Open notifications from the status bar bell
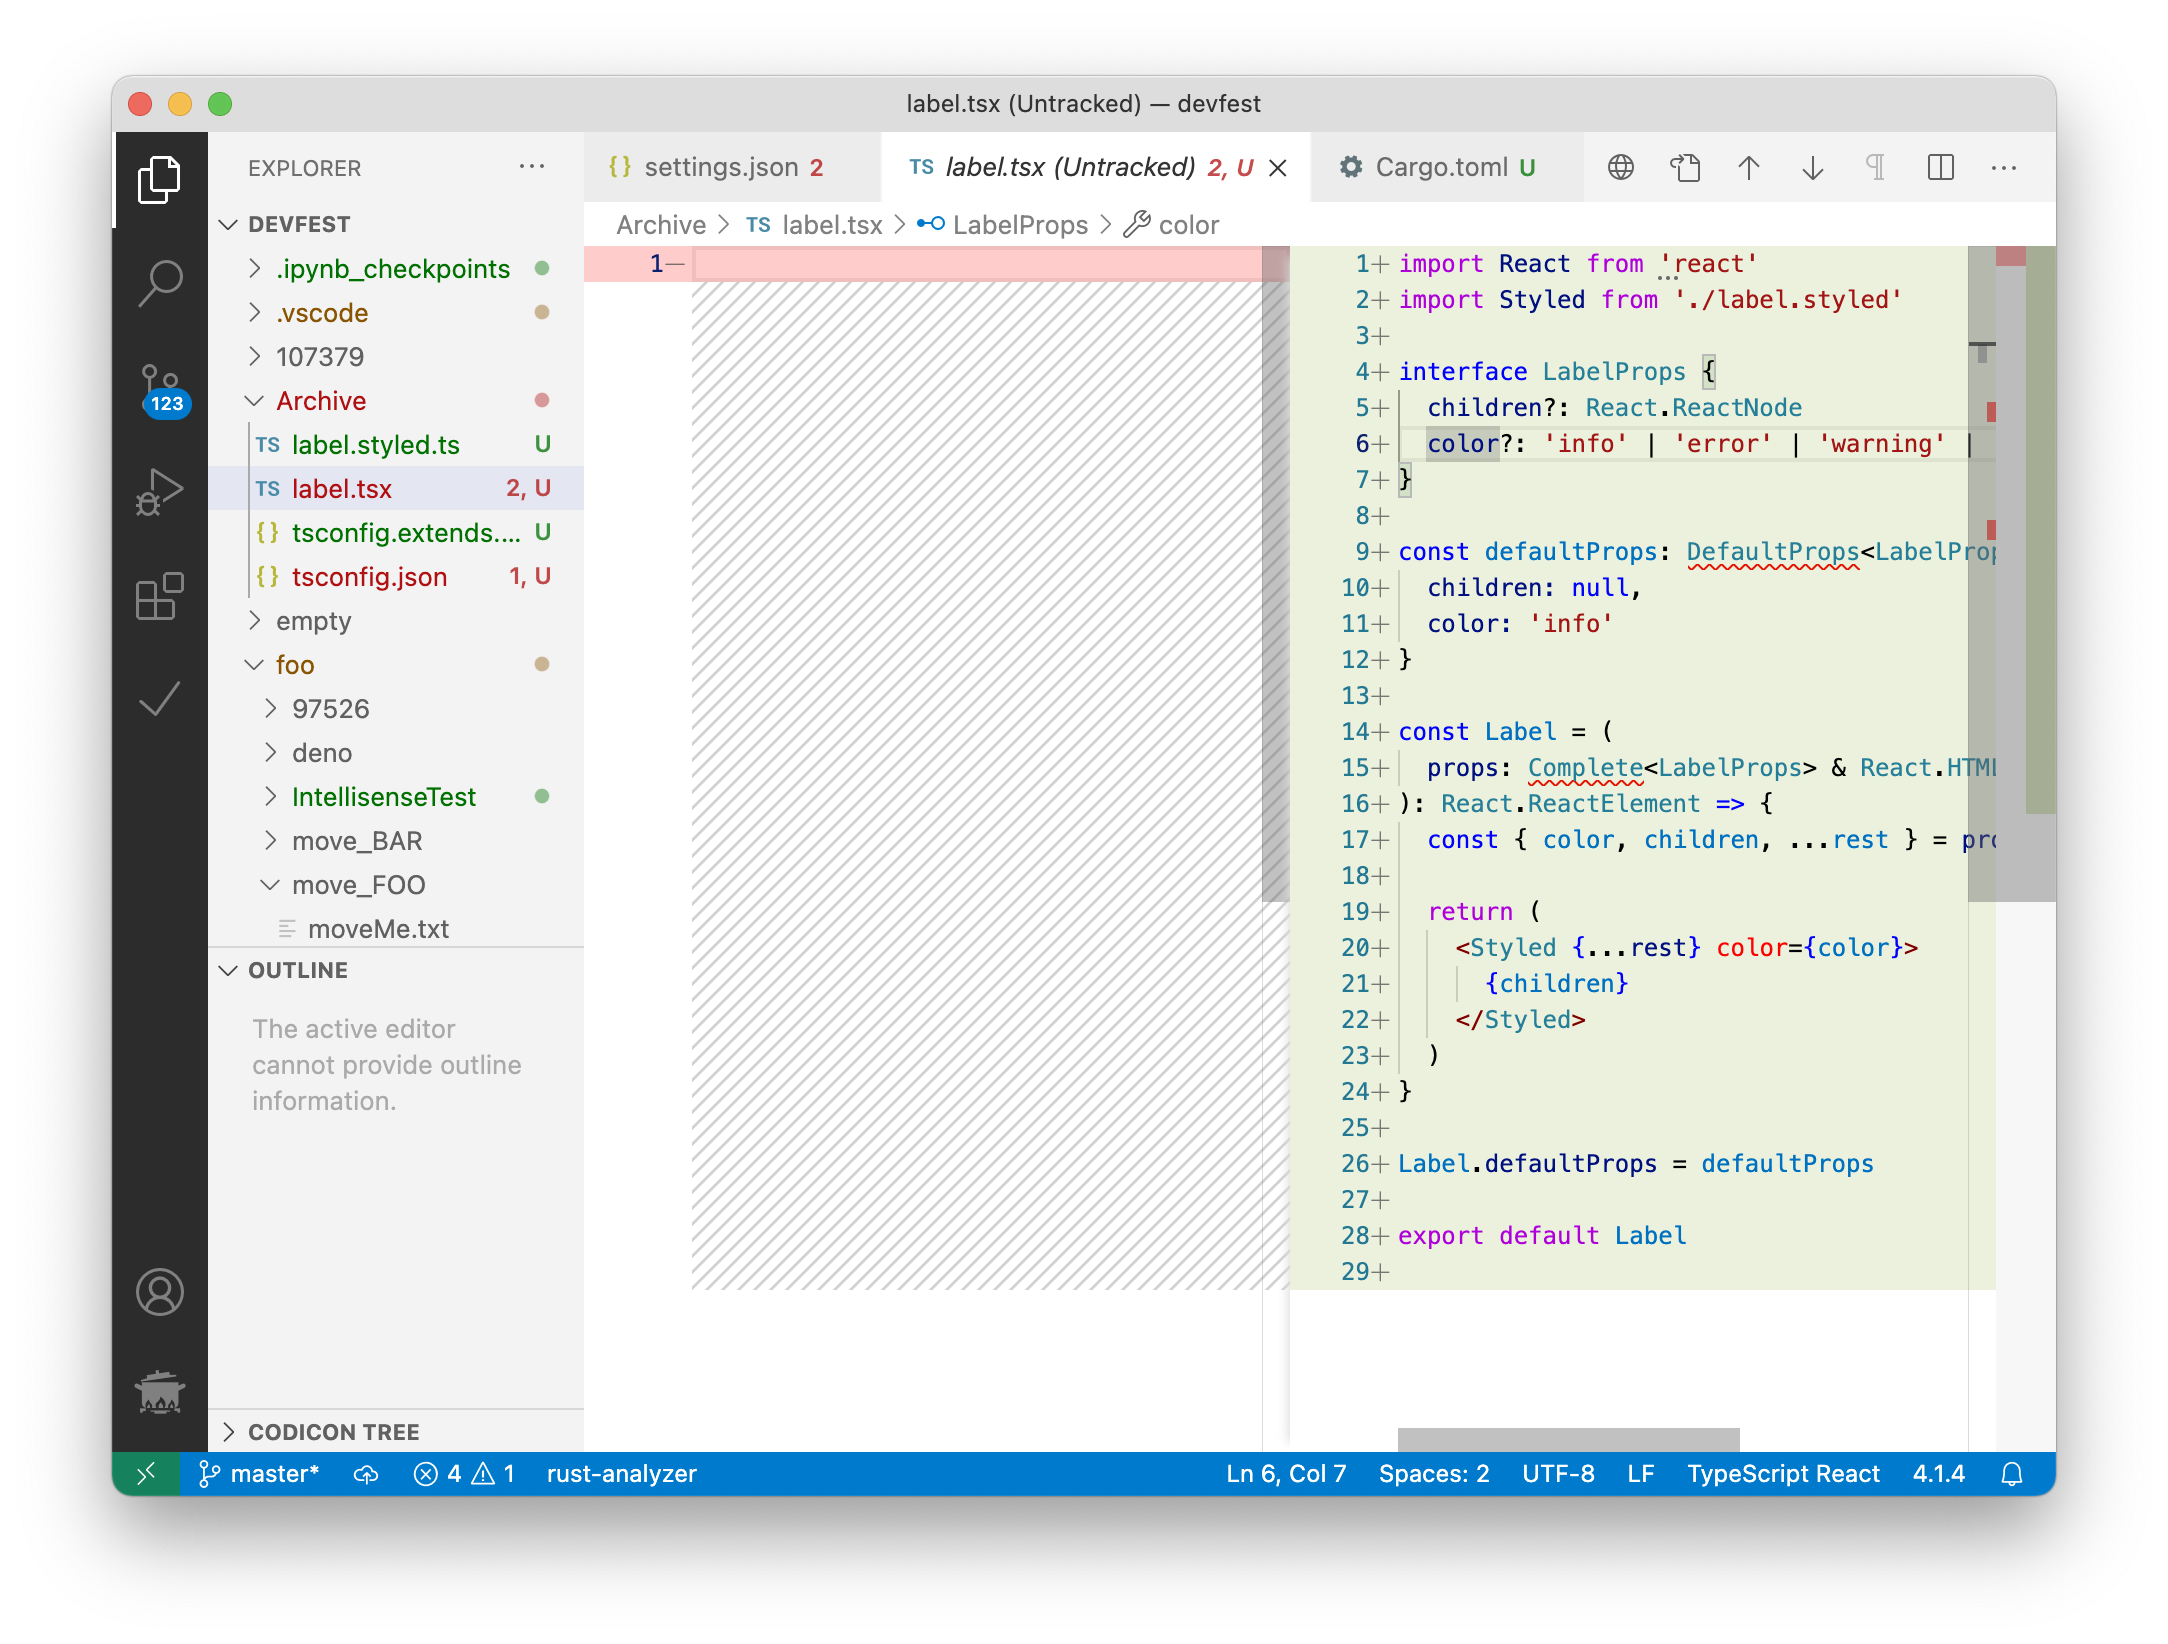Viewport: 2168px width, 1644px height. (2012, 1473)
